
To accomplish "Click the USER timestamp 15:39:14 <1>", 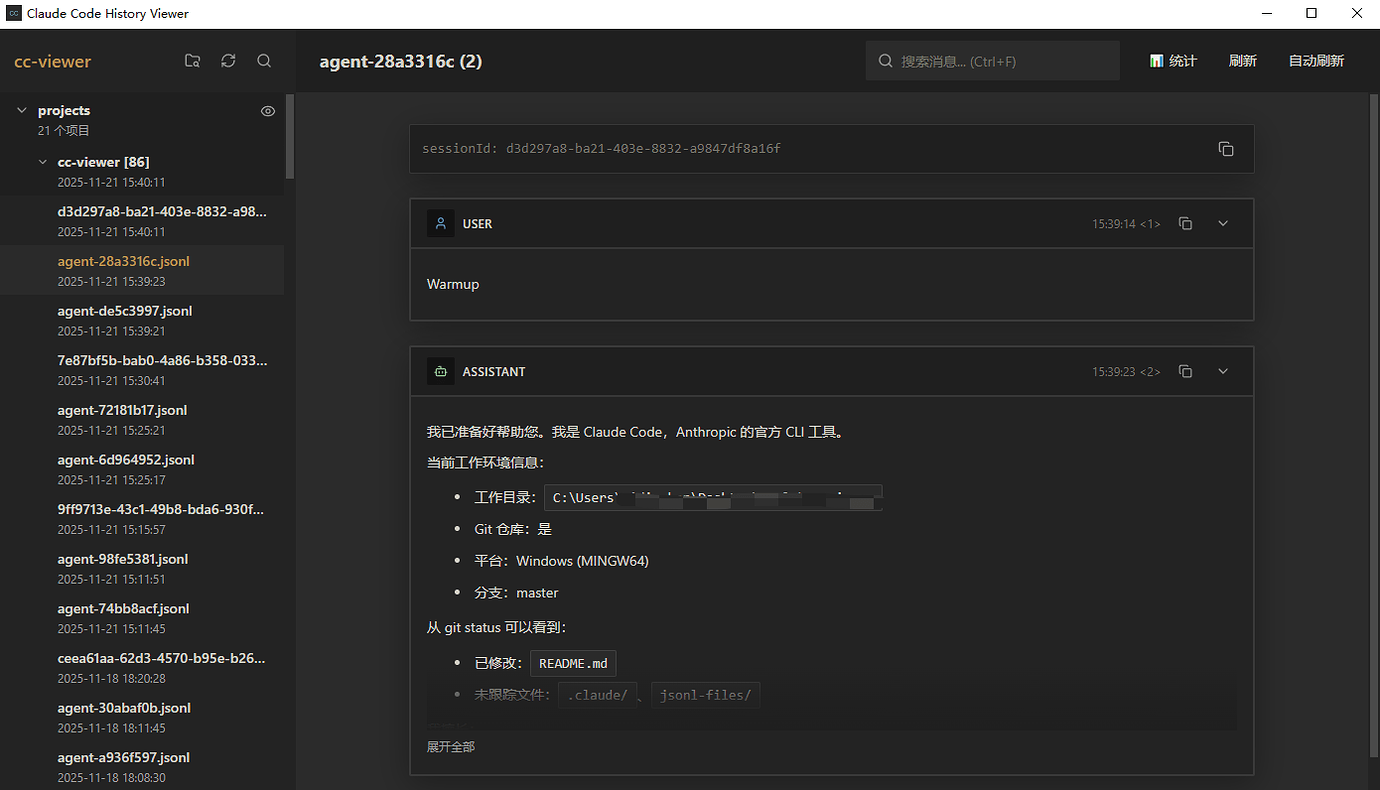I will point(1126,224).
